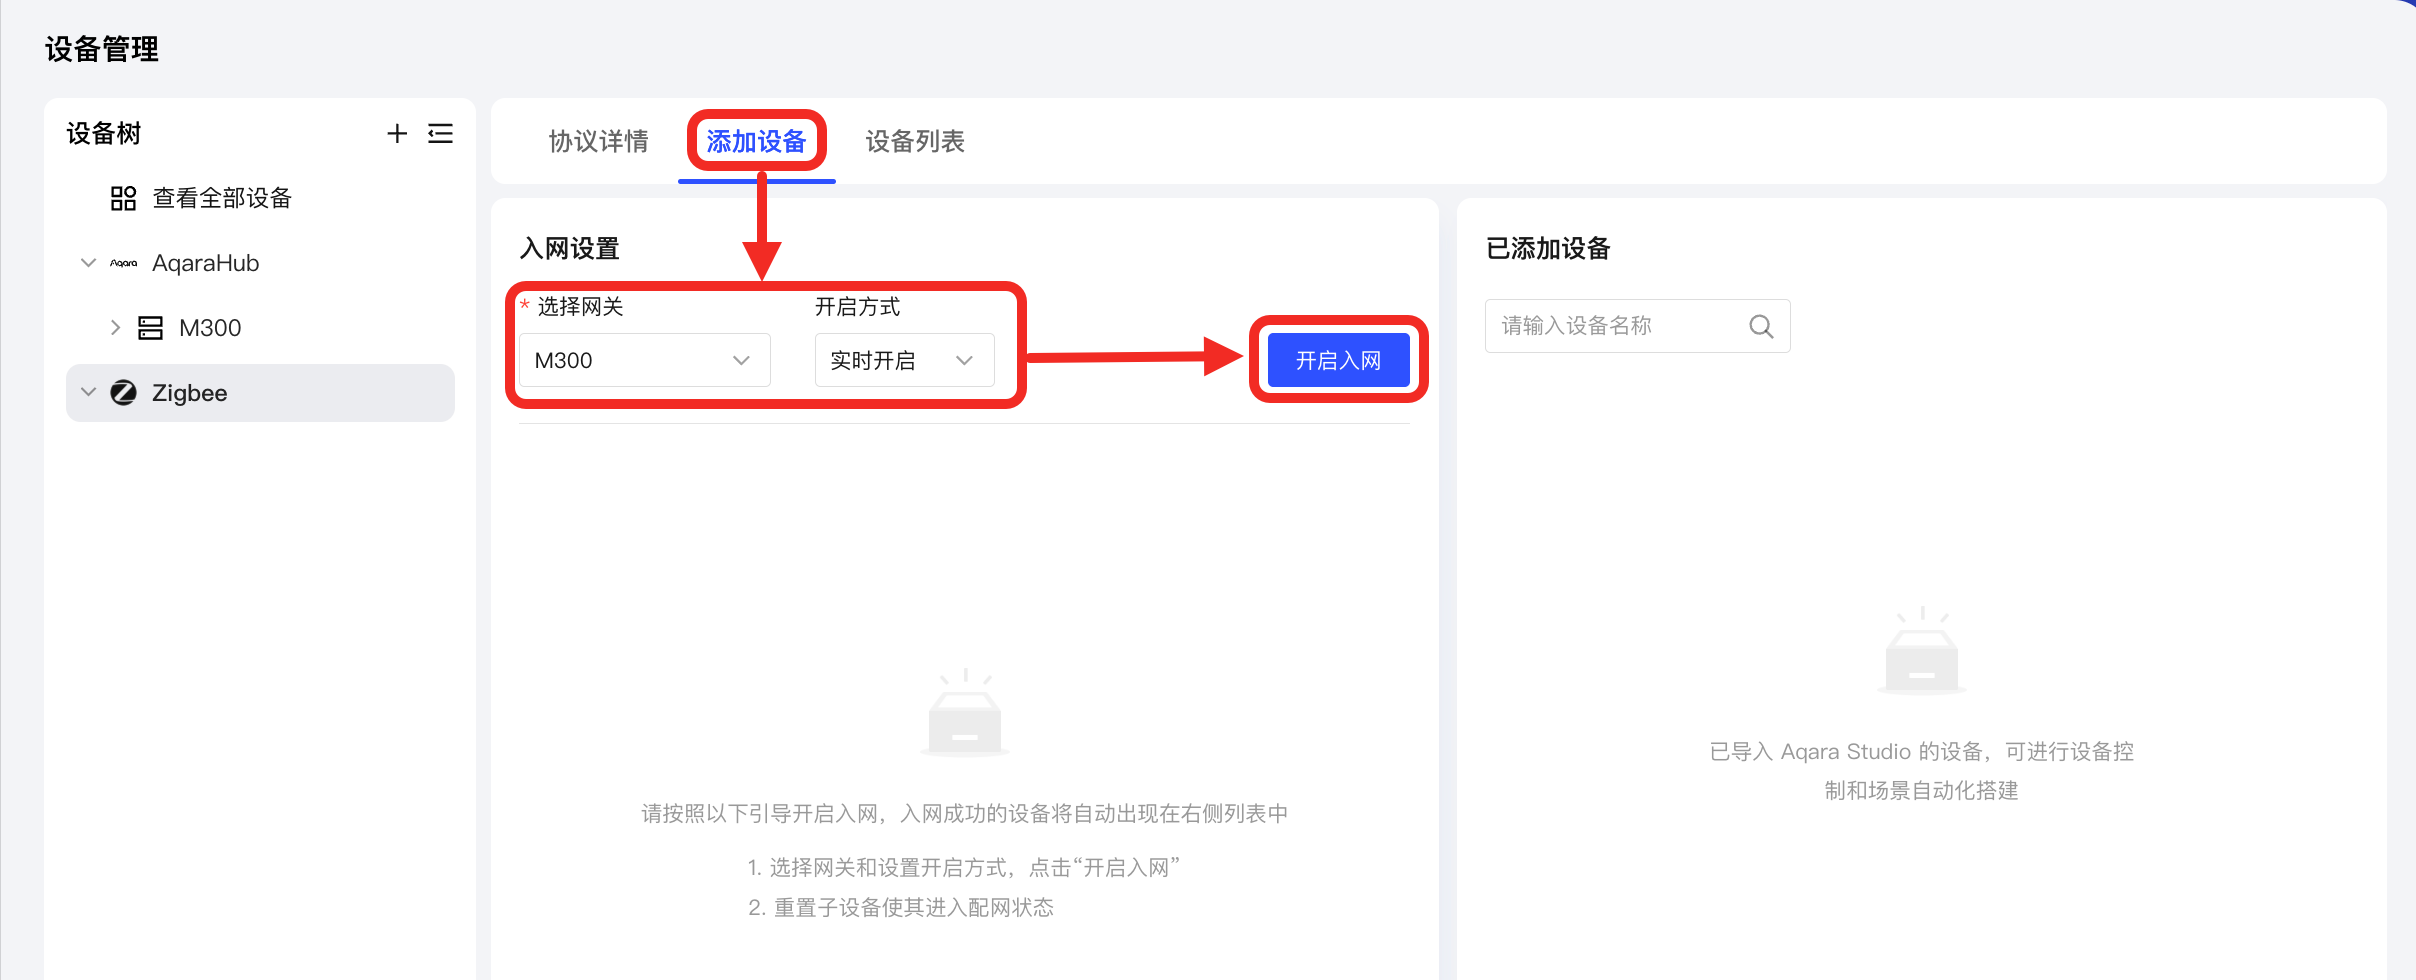The height and width of the screenshot is (980, 2416).
Task: Click the plus icon in 设备树 header
Action: (x=397, y=134)
